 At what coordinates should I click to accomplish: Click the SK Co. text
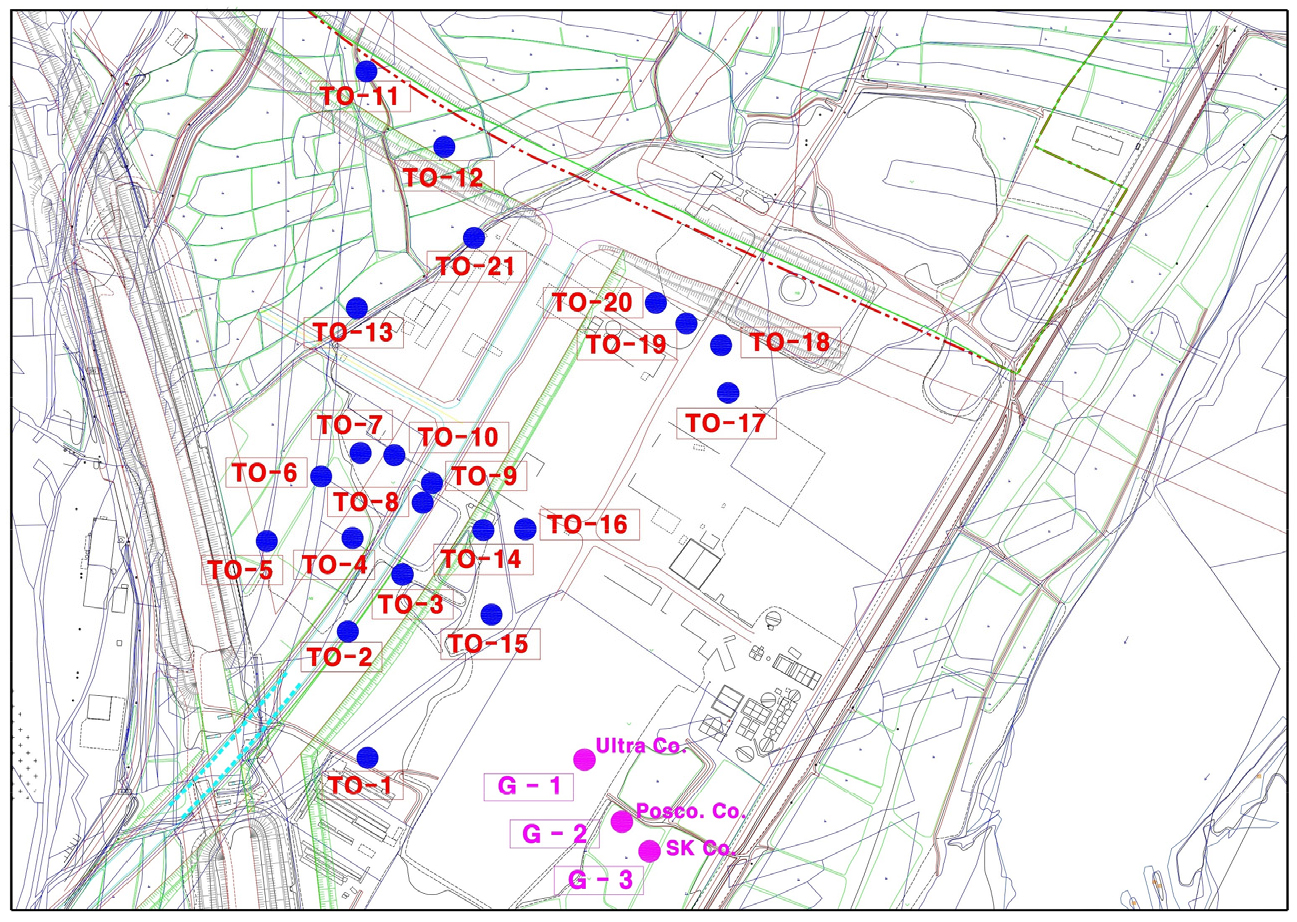point(700,849)
